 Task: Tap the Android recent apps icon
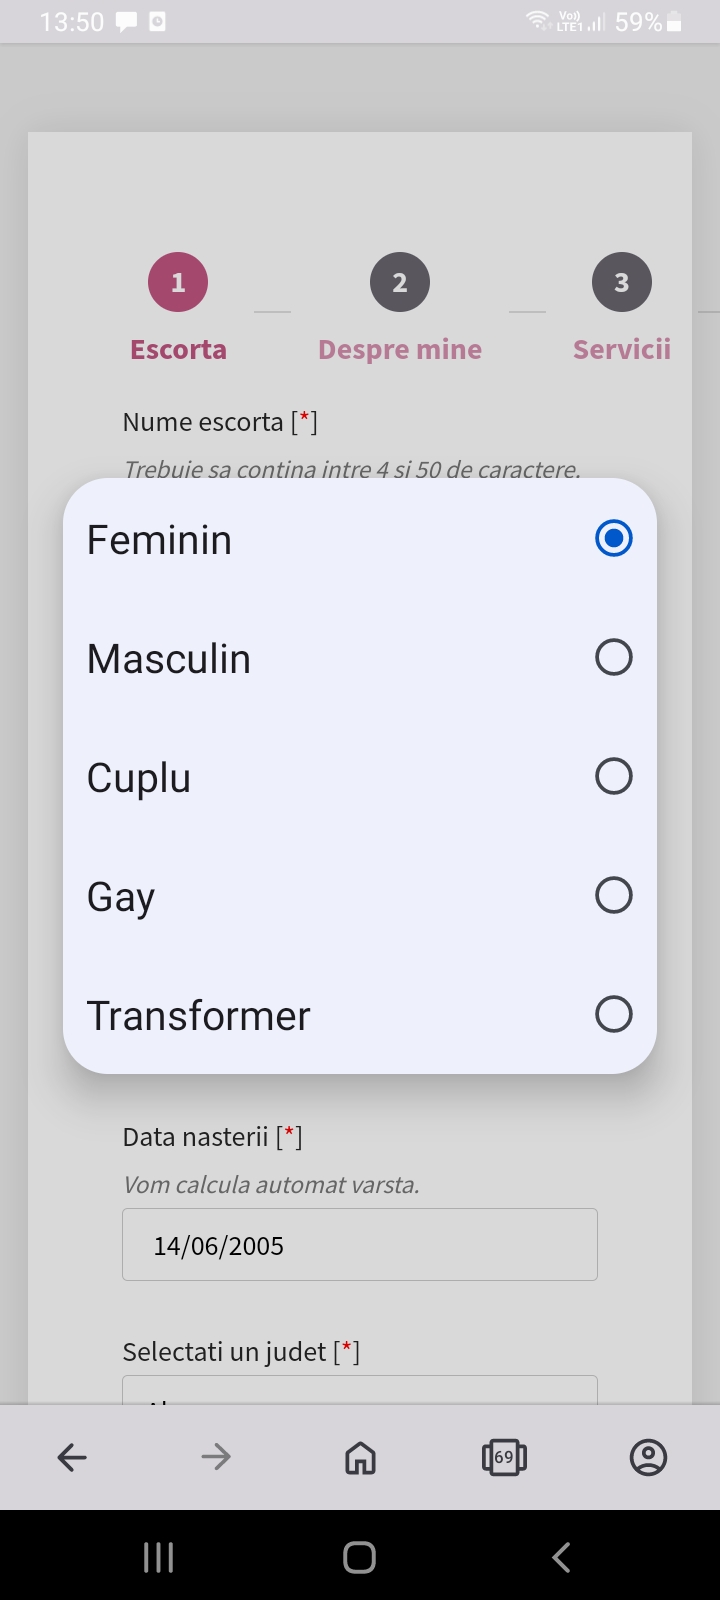(158, 1557)
